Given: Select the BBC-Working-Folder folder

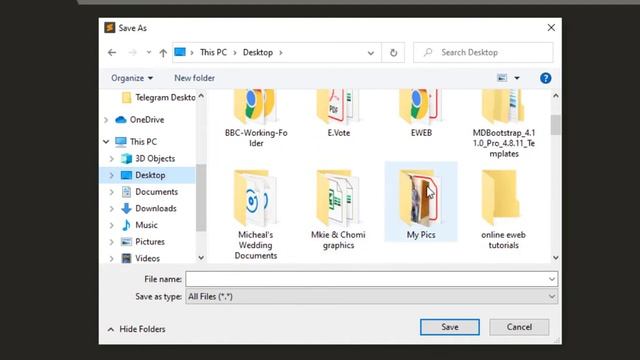Looking at the screenshot, I should 256,119.
